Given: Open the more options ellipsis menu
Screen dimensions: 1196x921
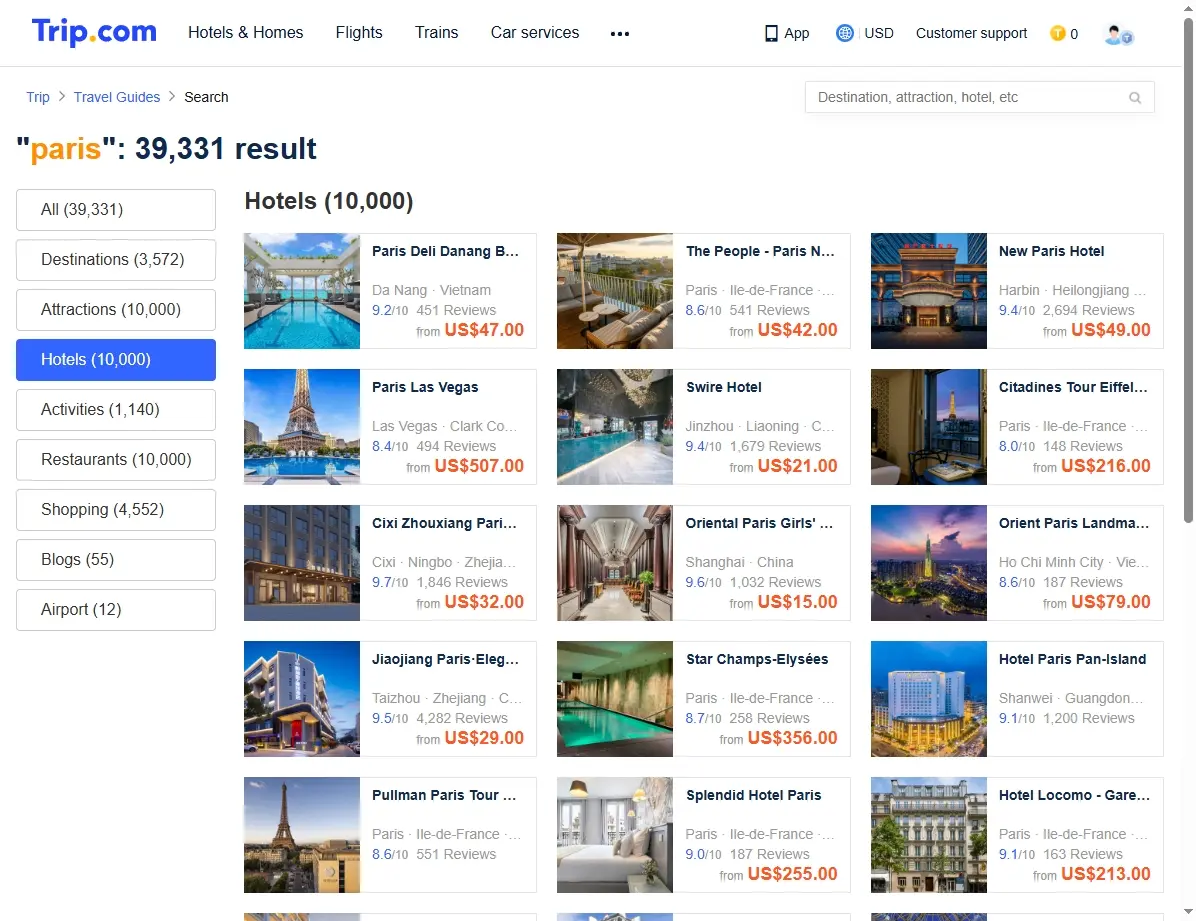Looking at the screenshot, I should pos(619,34).
